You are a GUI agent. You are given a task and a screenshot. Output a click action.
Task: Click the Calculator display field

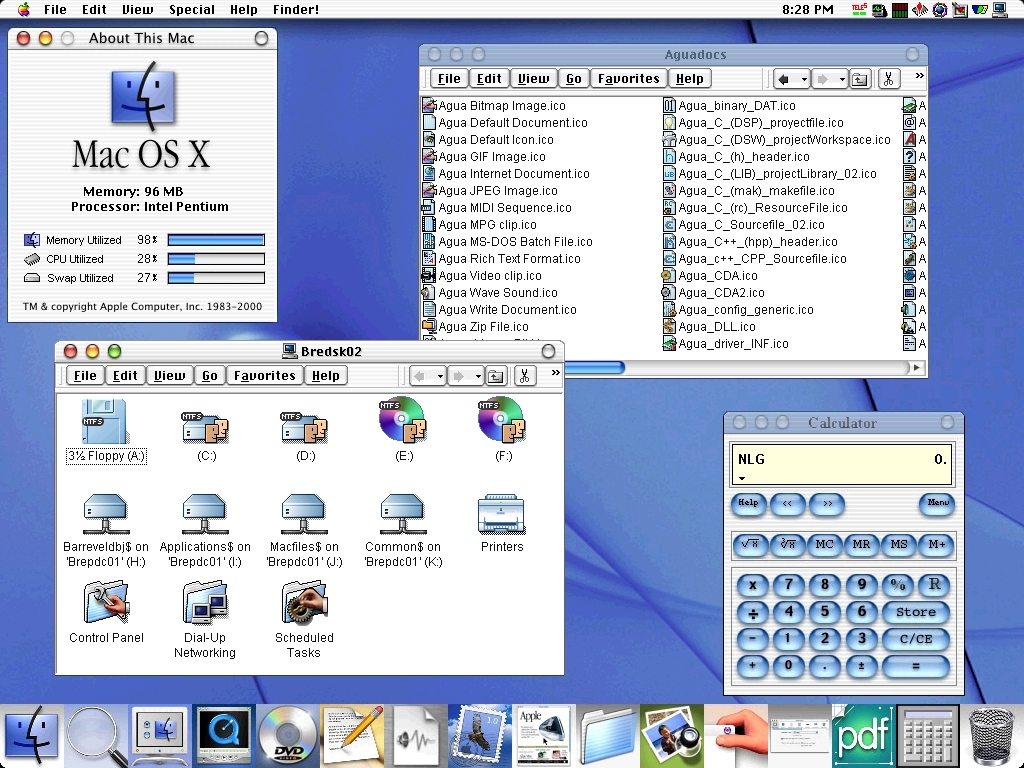pyautogui.click(x=841, y=464)
